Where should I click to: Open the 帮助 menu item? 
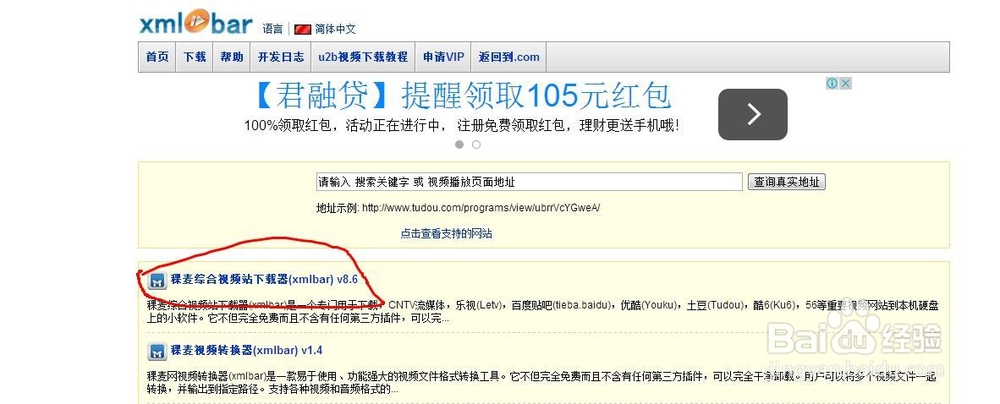pyautogui.click(x=232, y=57)
